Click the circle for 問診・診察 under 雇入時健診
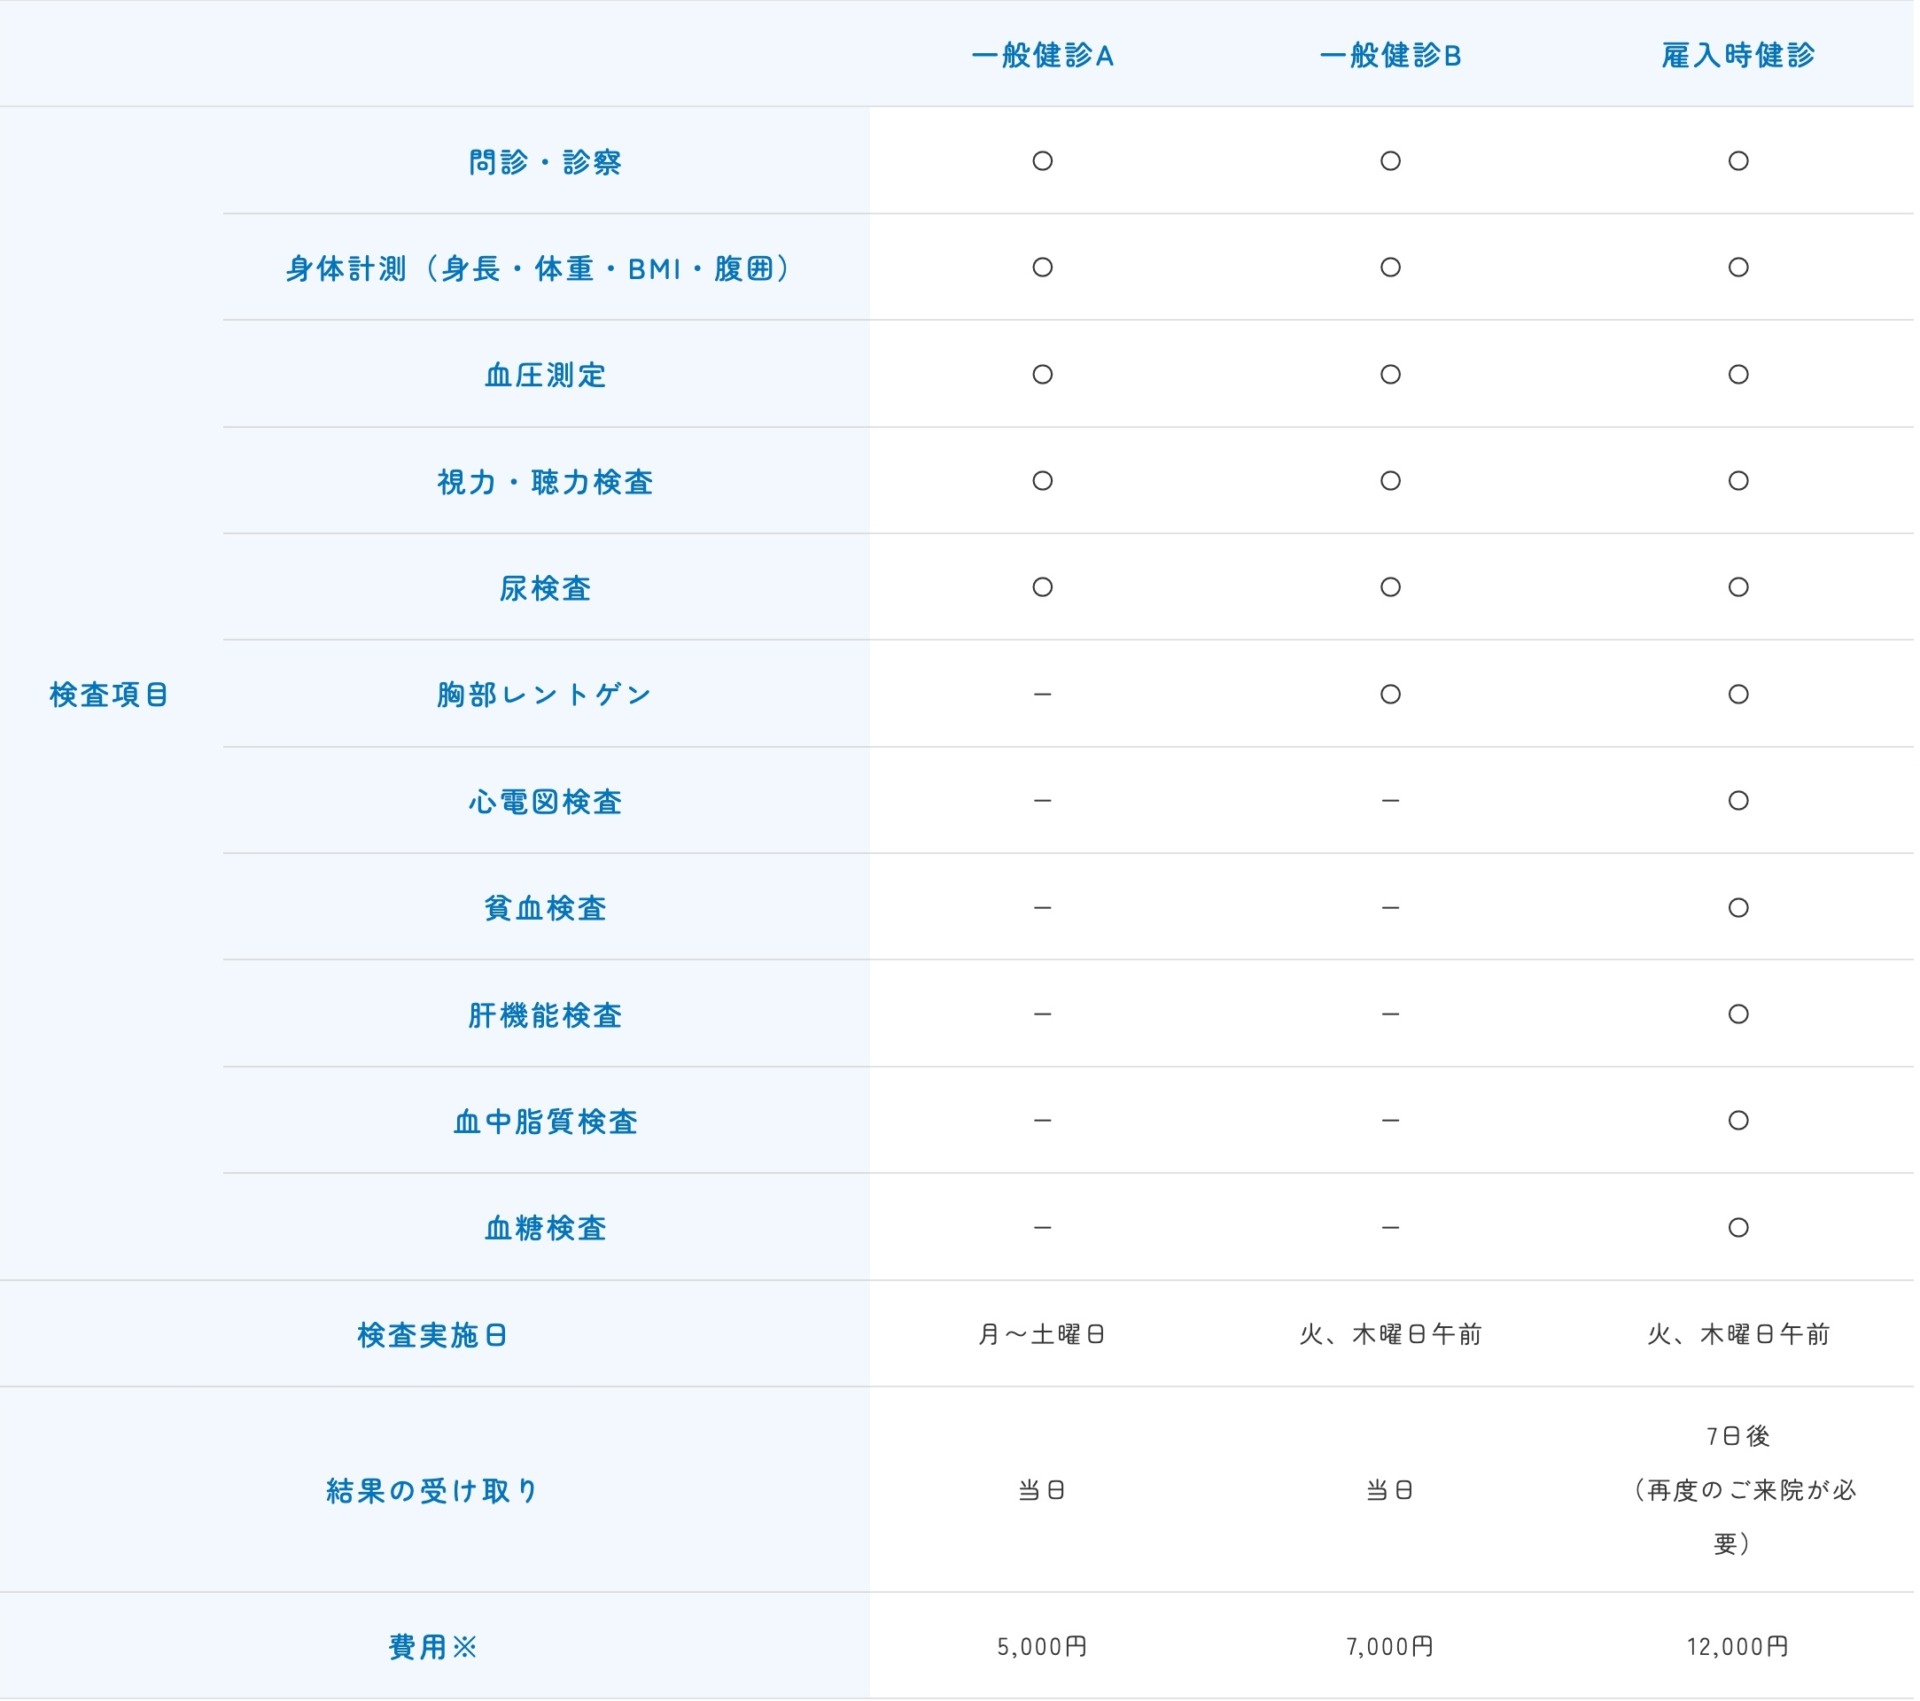1920x1701 pixels. click(x=1738, y=161)
